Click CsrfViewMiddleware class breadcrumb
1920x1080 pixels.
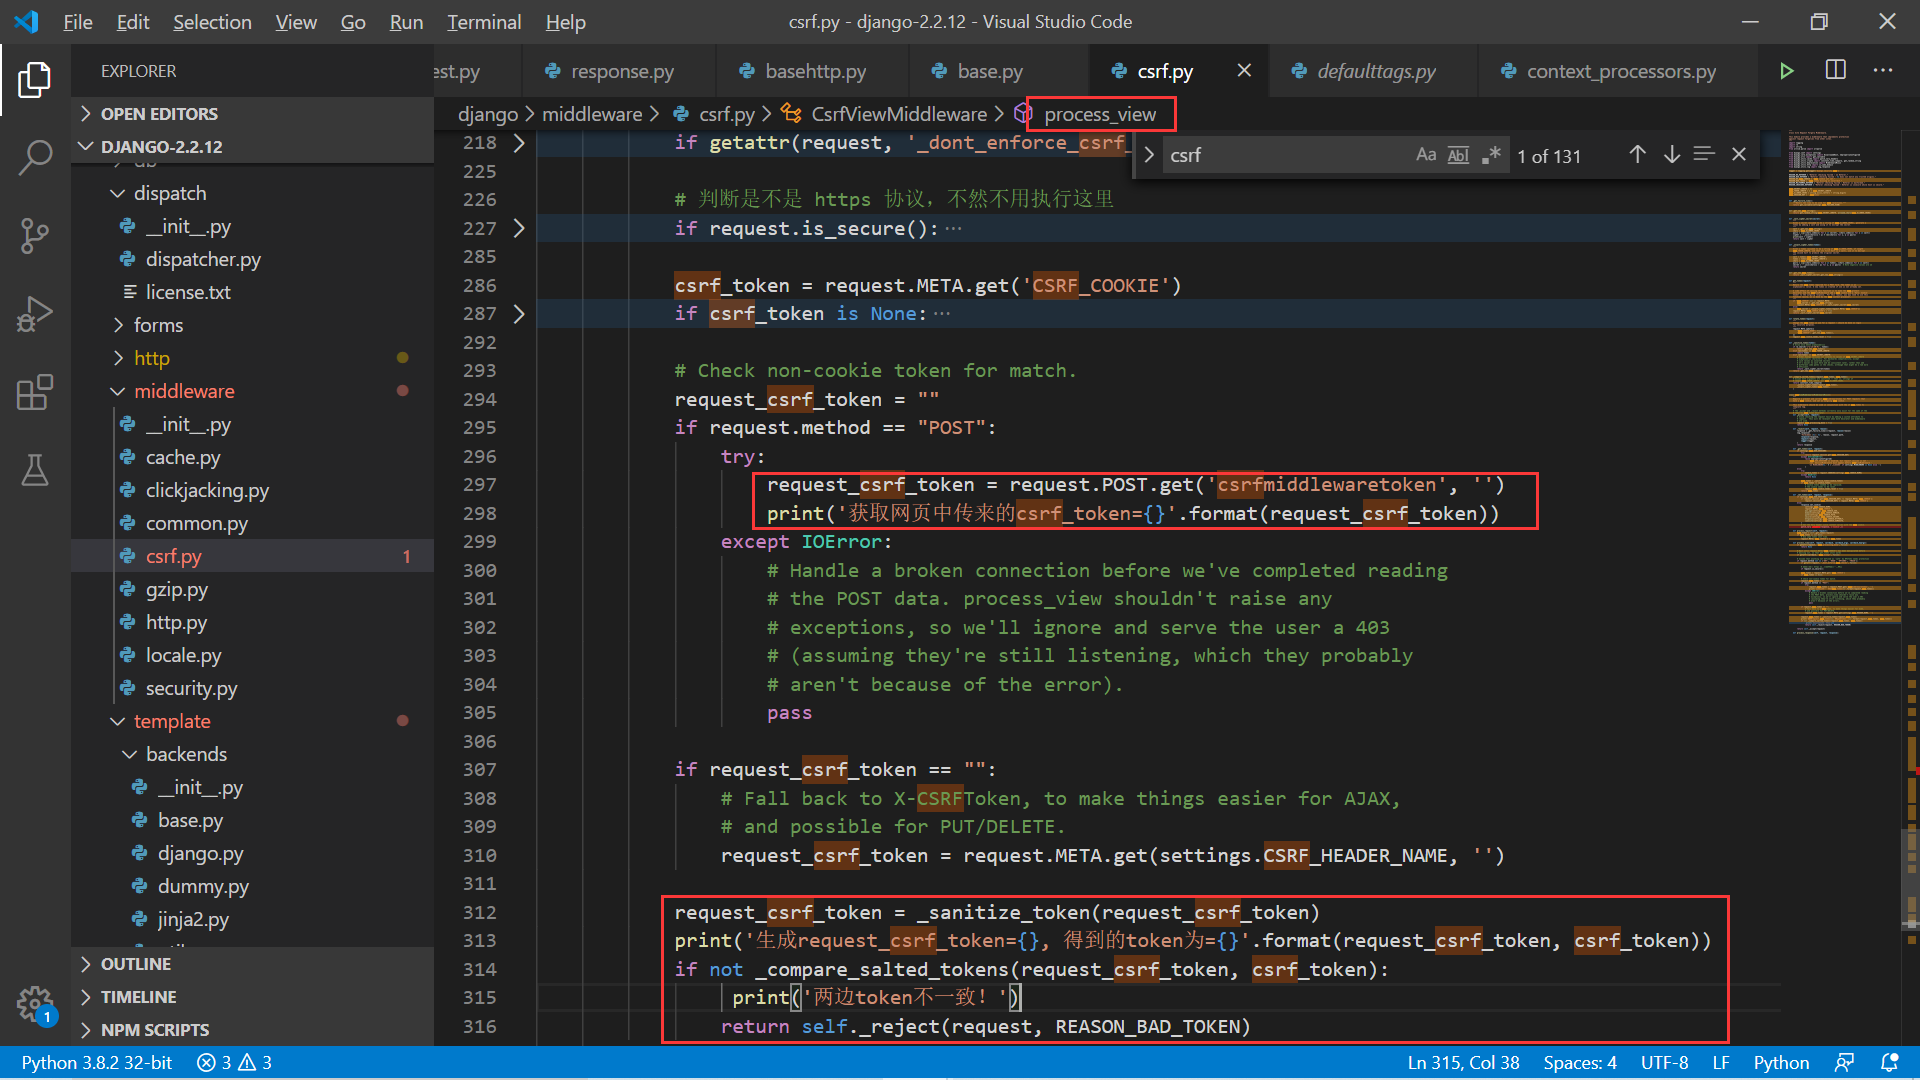(x=899, y=114)
